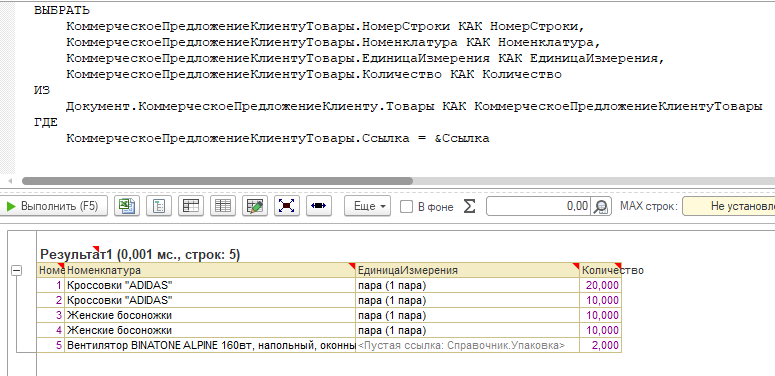Select the Номенклатура column header
Image resolution: width=775 pixels, height=376 pixels.
211,270
